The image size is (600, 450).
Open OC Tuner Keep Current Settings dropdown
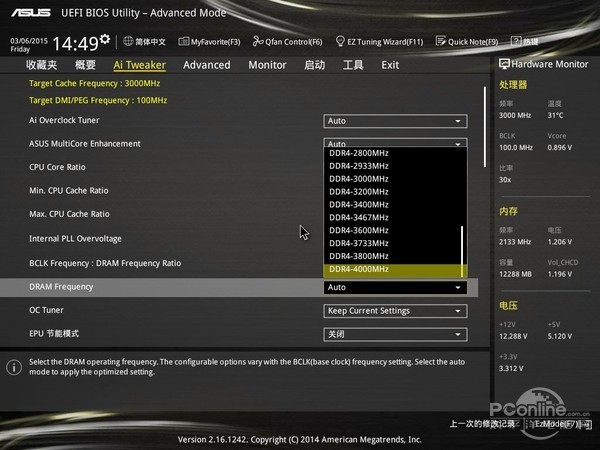click(x=395, y=311)
